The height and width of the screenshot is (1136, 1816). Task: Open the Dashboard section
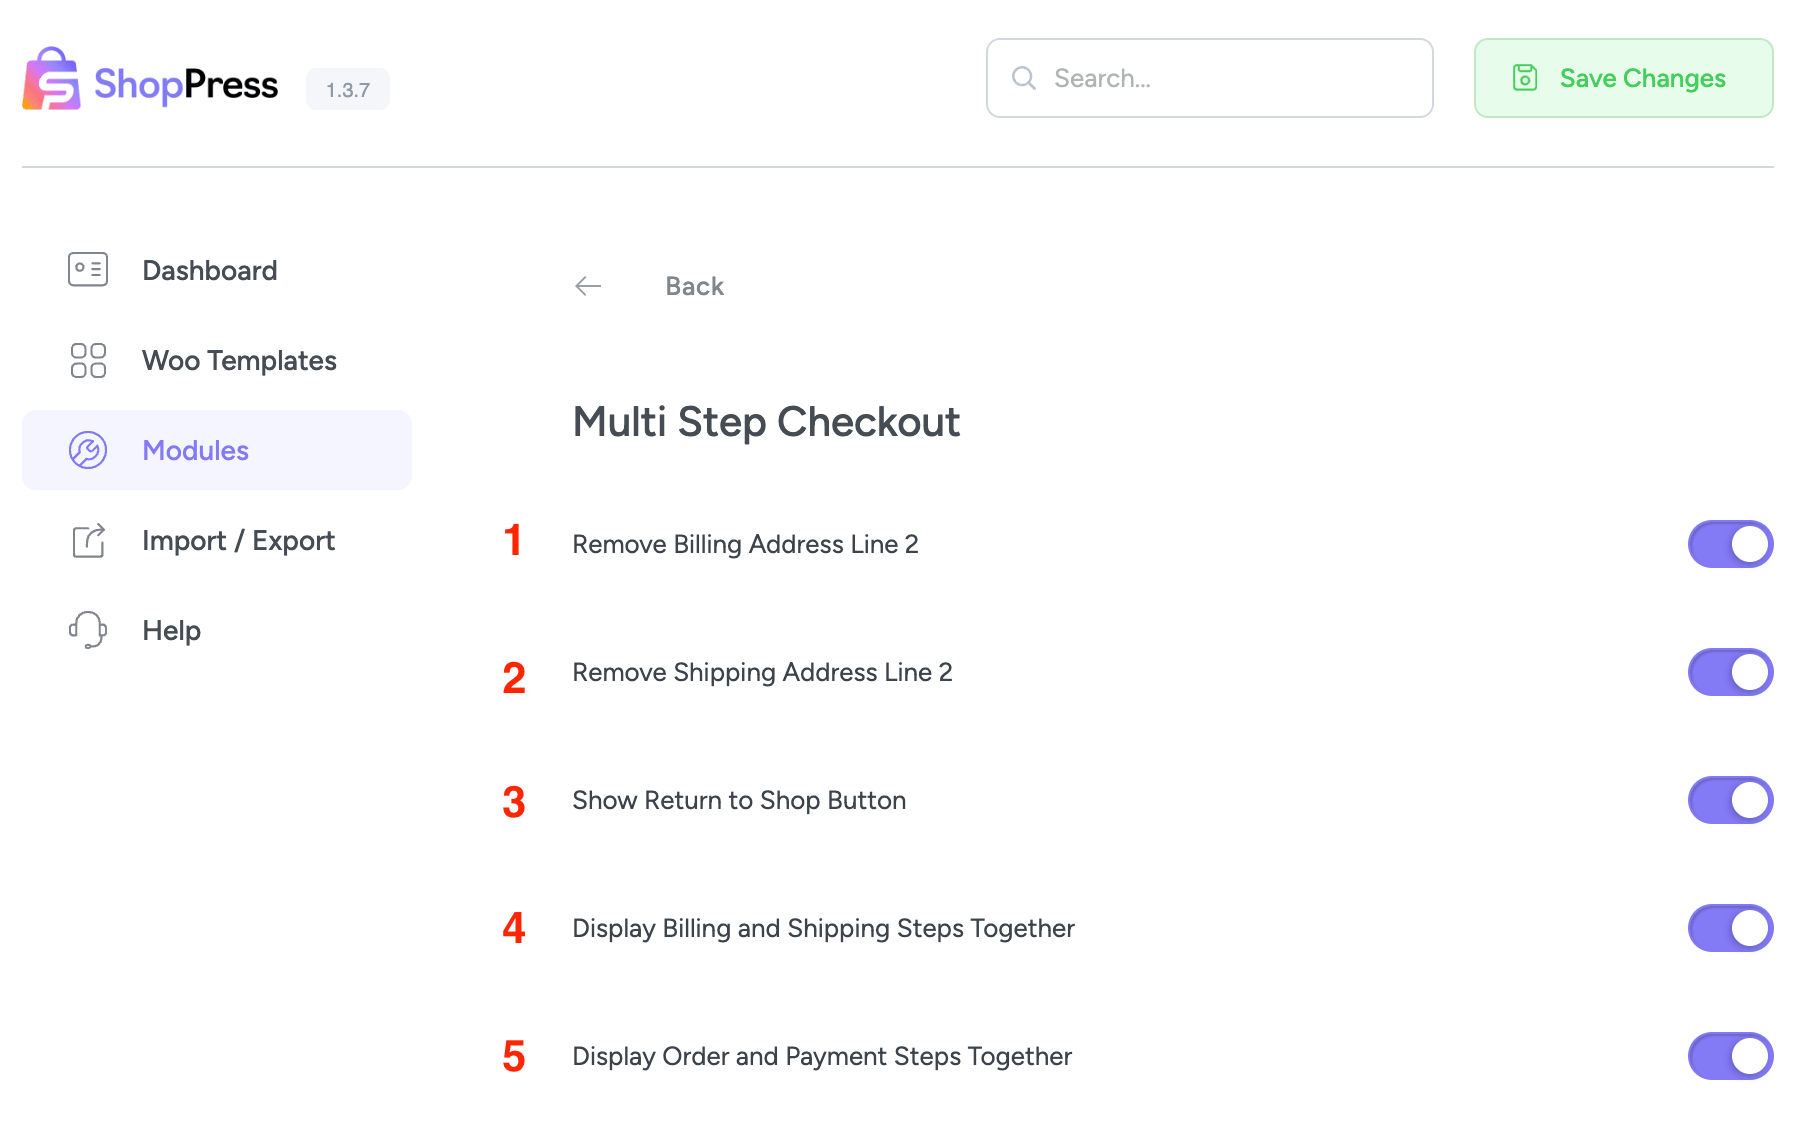pyautogui.click(x=210, y=269)
